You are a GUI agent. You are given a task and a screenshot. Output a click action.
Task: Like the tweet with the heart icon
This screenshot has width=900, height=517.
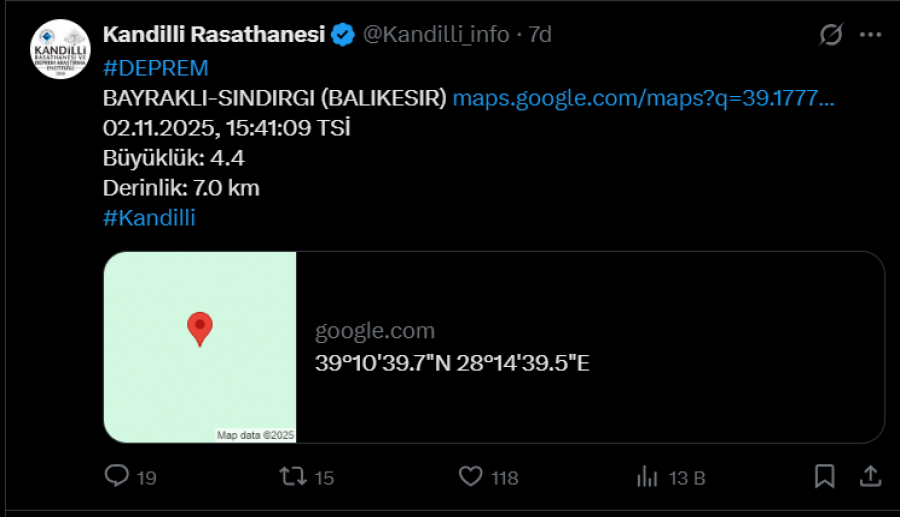tap(472, 476)
